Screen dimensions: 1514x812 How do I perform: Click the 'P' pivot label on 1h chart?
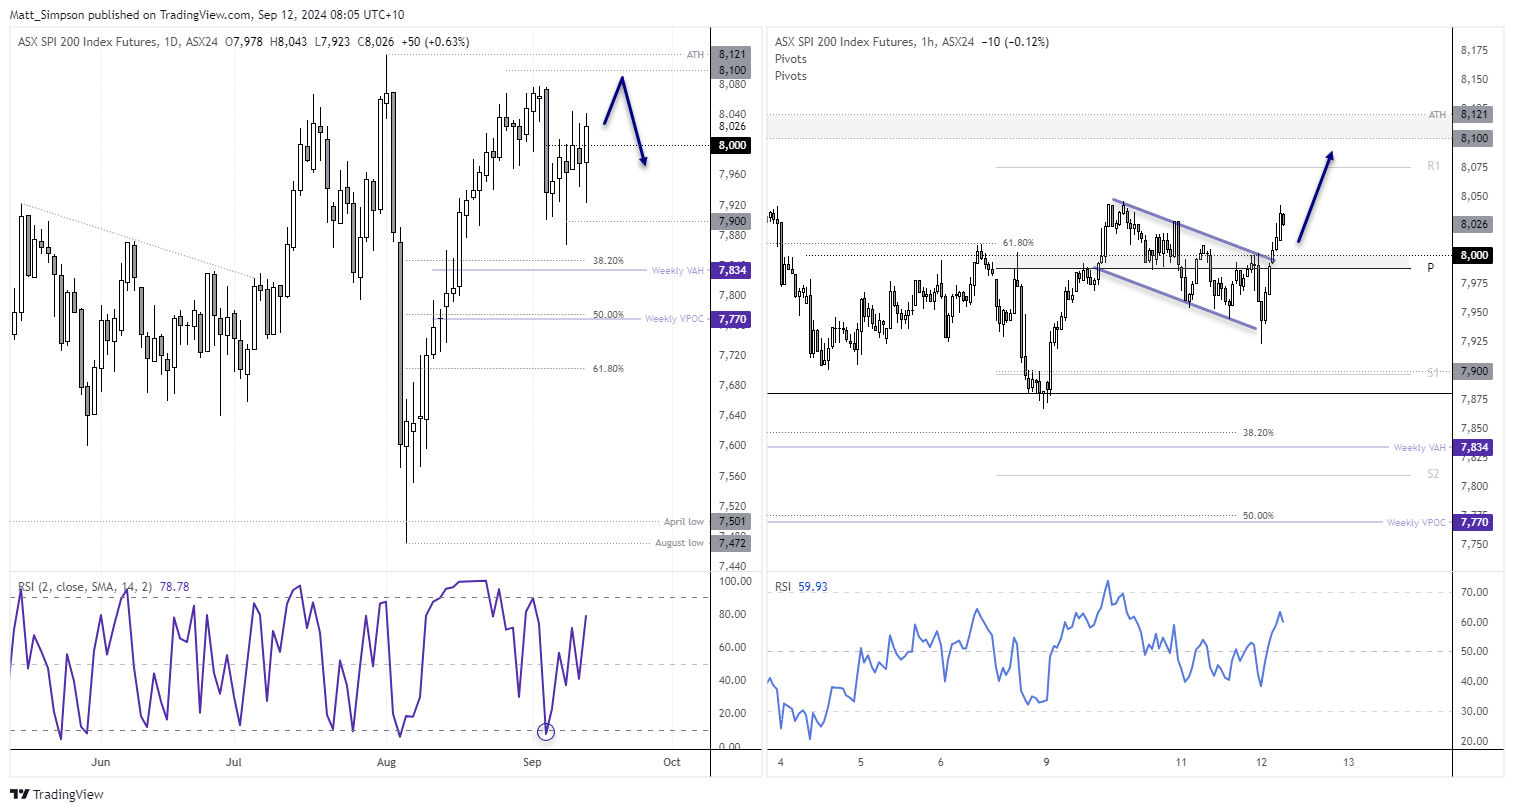tap(1431, 268)
